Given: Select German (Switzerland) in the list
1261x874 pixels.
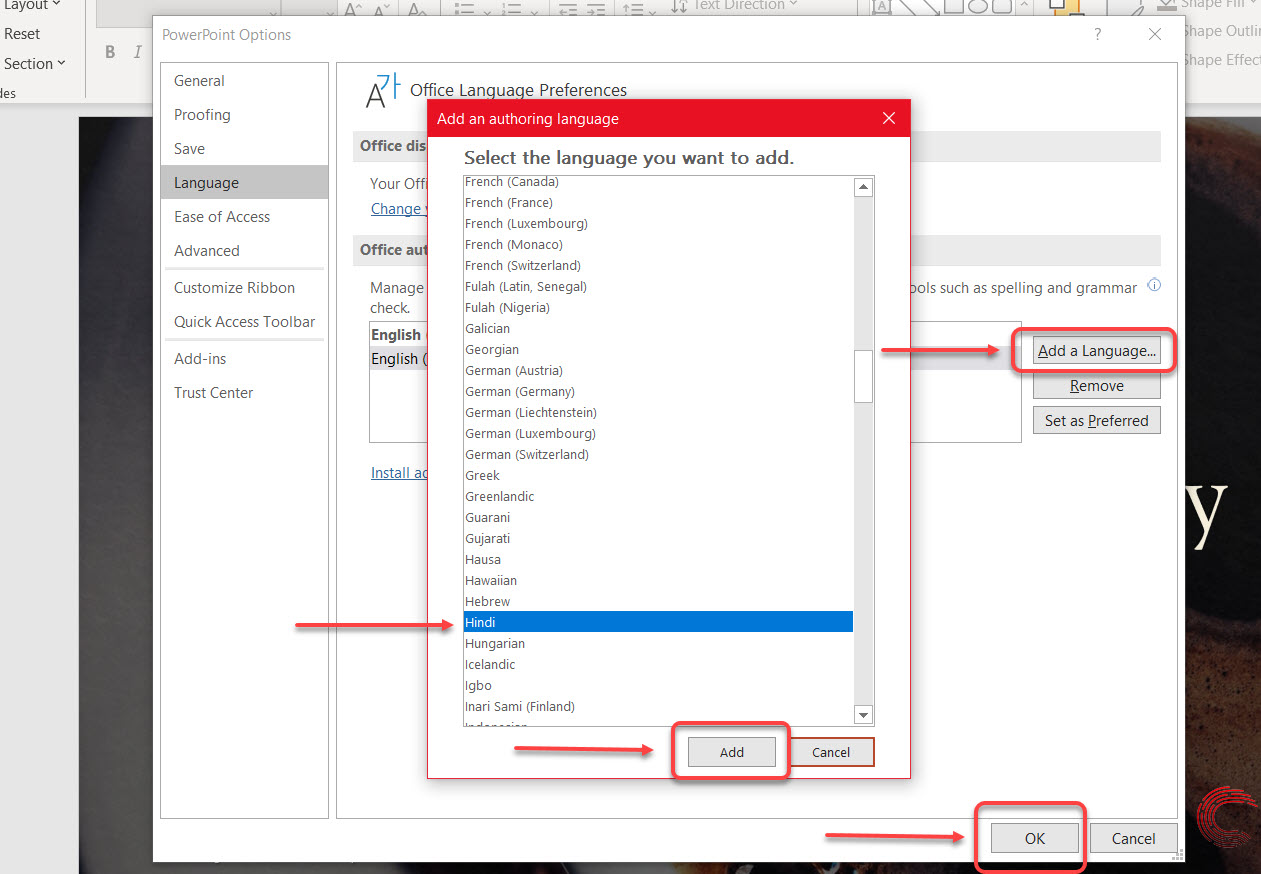Looking at the screenshot, I should (x=658, y=454).
